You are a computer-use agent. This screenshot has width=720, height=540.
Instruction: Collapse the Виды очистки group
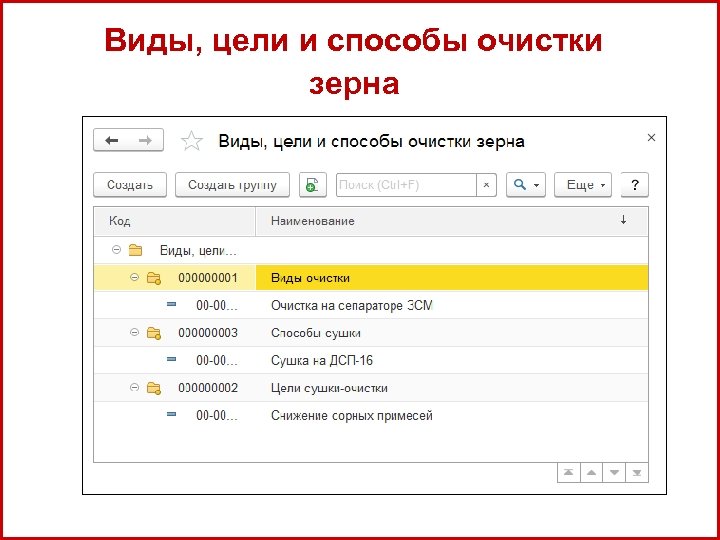134,277
